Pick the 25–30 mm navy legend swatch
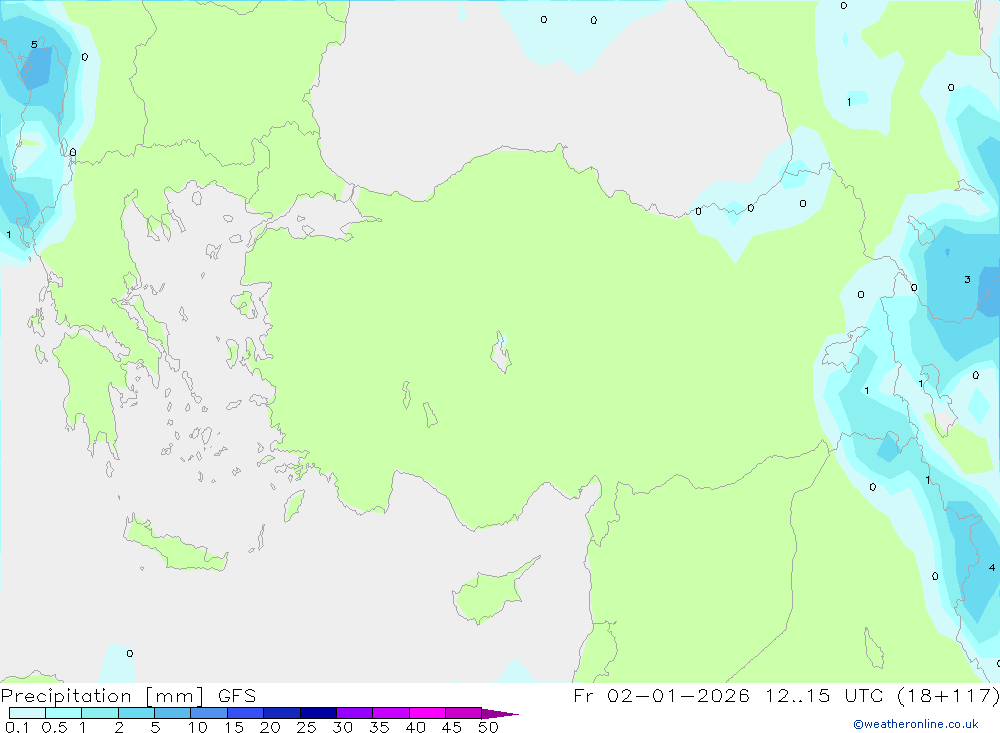Image resolution: width=1000 pixels, height=733 pixels. (318, 713)
